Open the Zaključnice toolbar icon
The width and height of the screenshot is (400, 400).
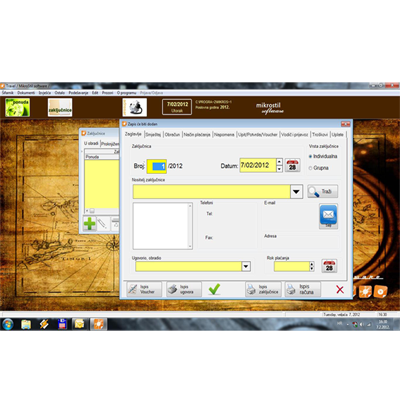pyautogui.click(x=60, y=107)
